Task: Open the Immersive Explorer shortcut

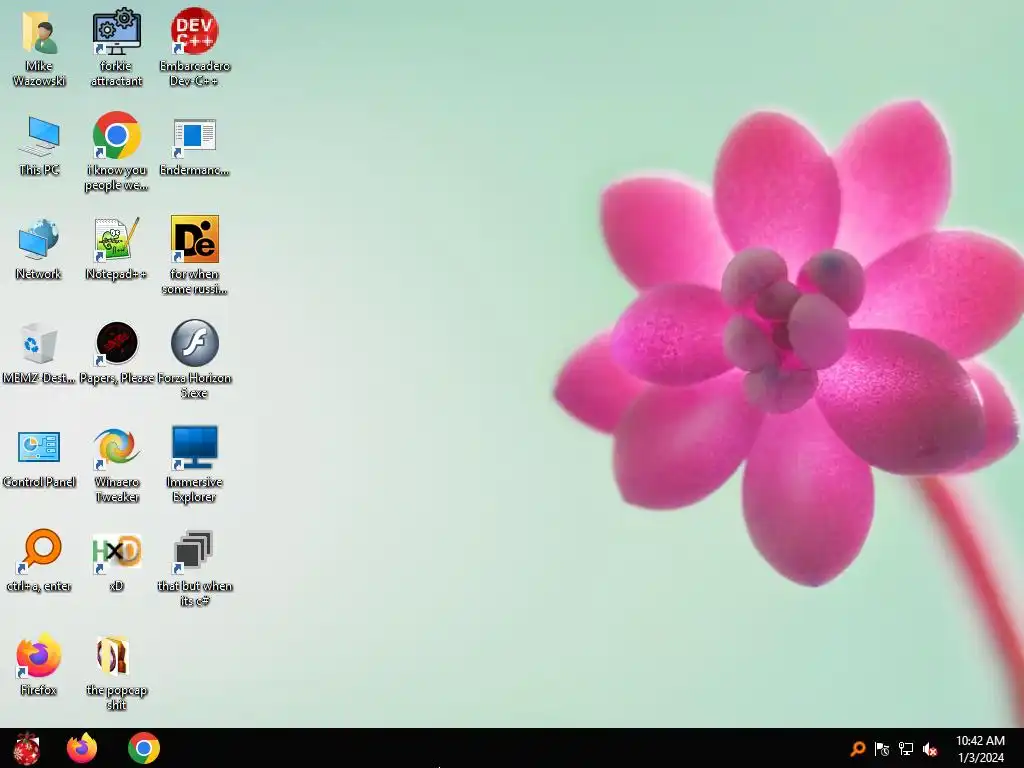Action: [x=194, y=447]
